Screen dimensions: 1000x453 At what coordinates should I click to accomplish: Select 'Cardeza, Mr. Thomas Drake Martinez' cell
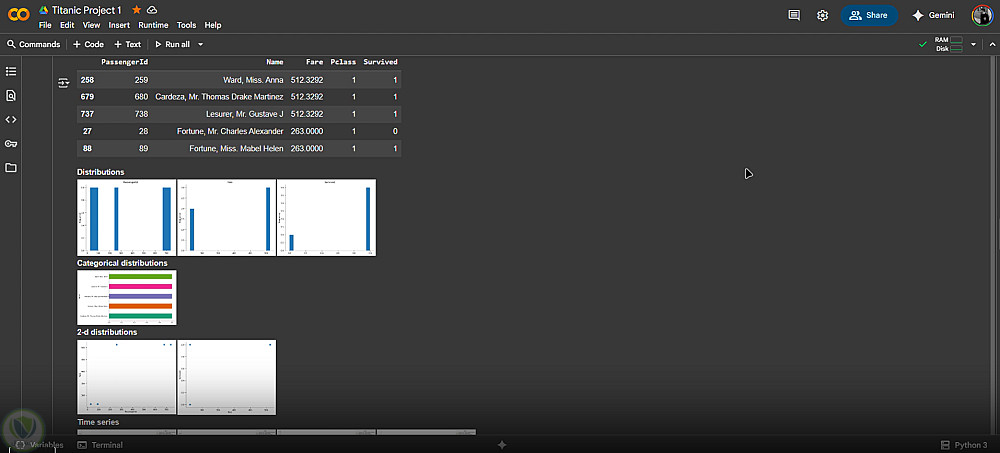[x=219, y=97]
